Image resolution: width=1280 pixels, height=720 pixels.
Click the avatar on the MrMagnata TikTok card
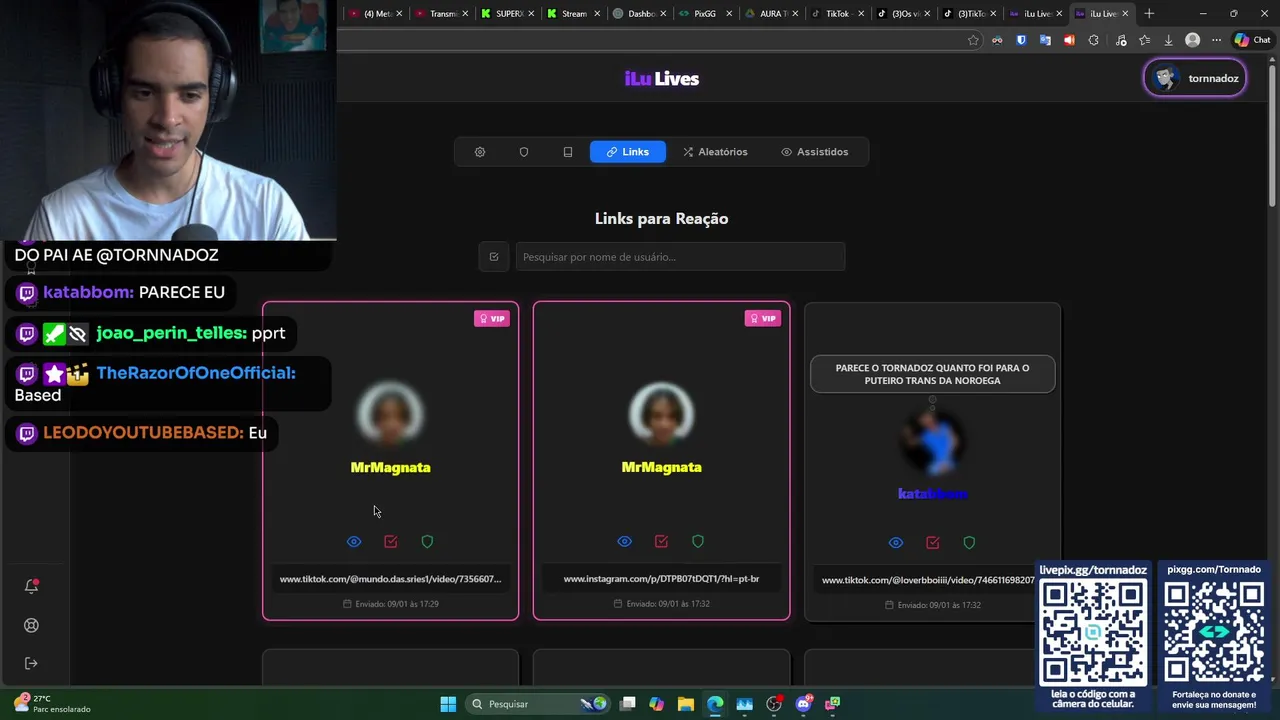391,414
